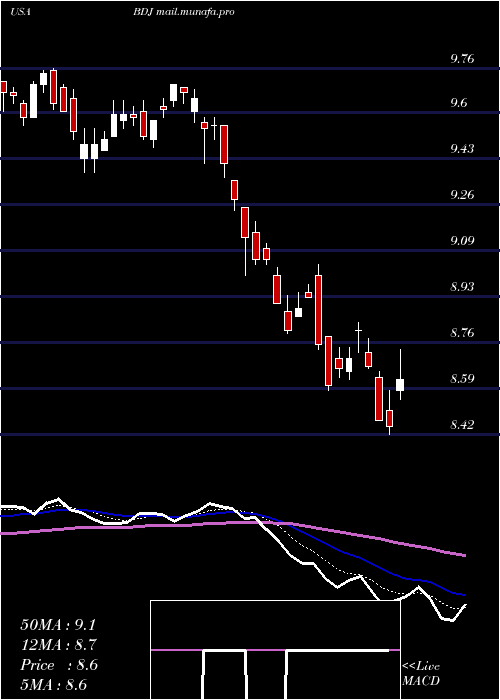The height and width of the screenshot is (700, 500).
Task: Click the last white candlestick on the chart
Action: click(400, 374)
